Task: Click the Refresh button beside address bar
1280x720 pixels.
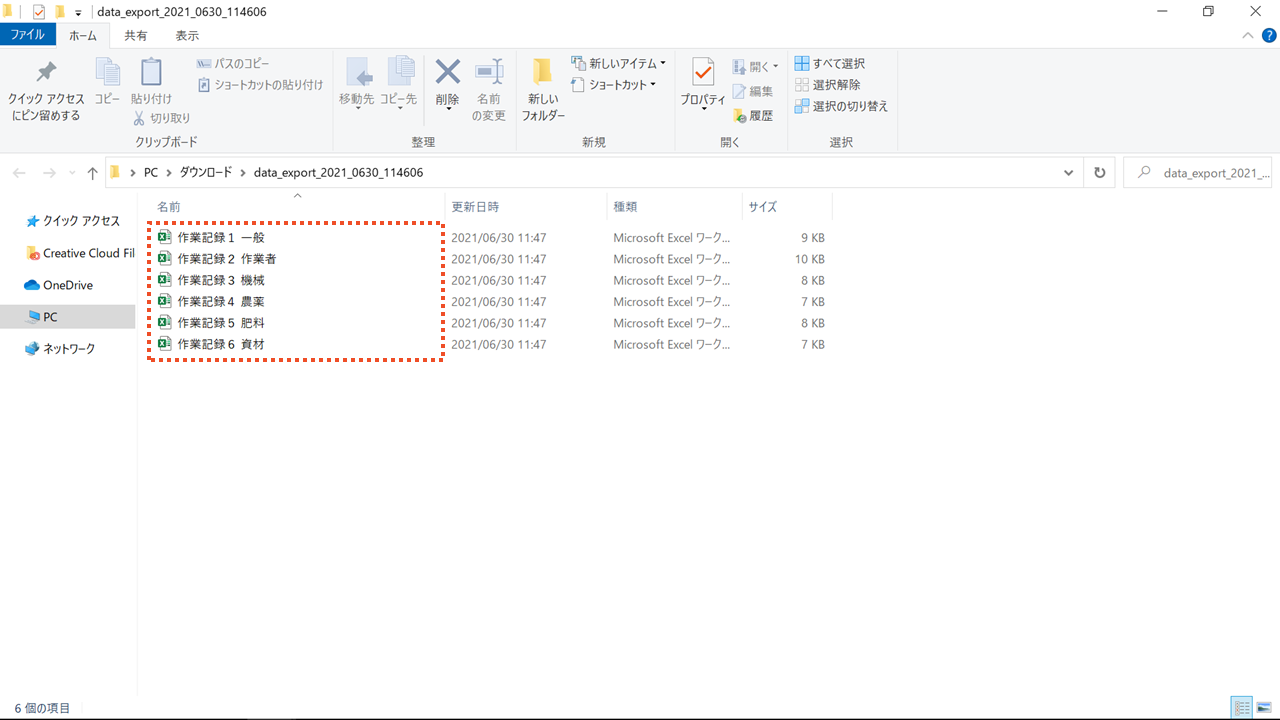Action: pos(1100,172)
